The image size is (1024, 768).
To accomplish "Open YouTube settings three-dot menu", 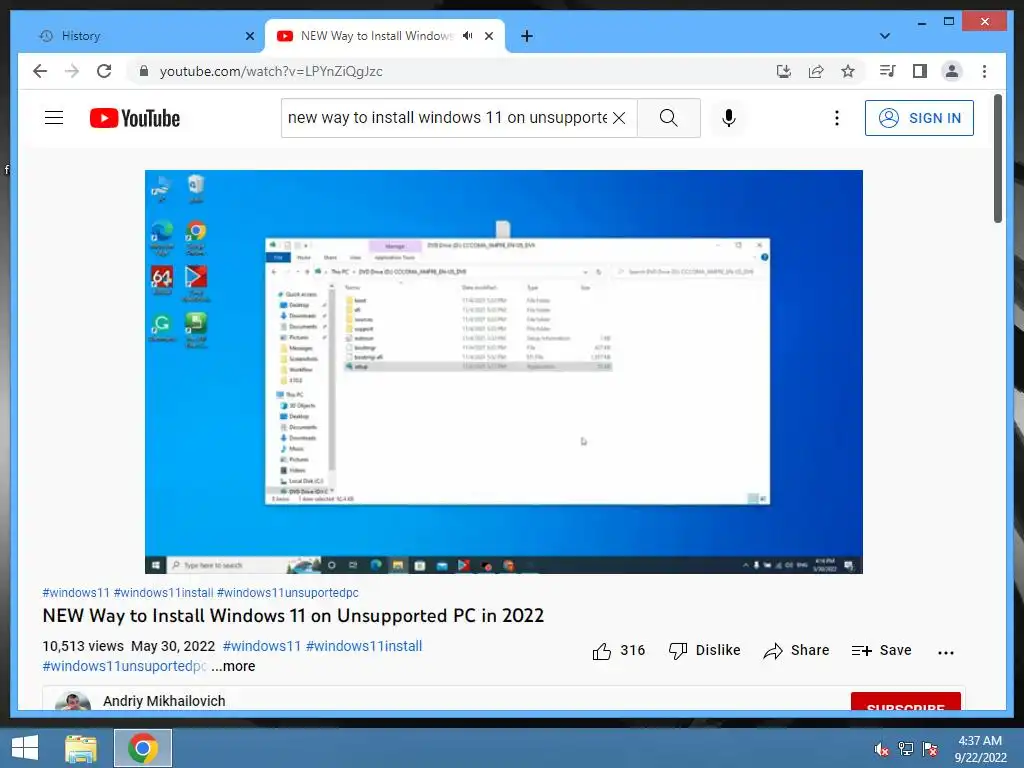I will 837,118.
